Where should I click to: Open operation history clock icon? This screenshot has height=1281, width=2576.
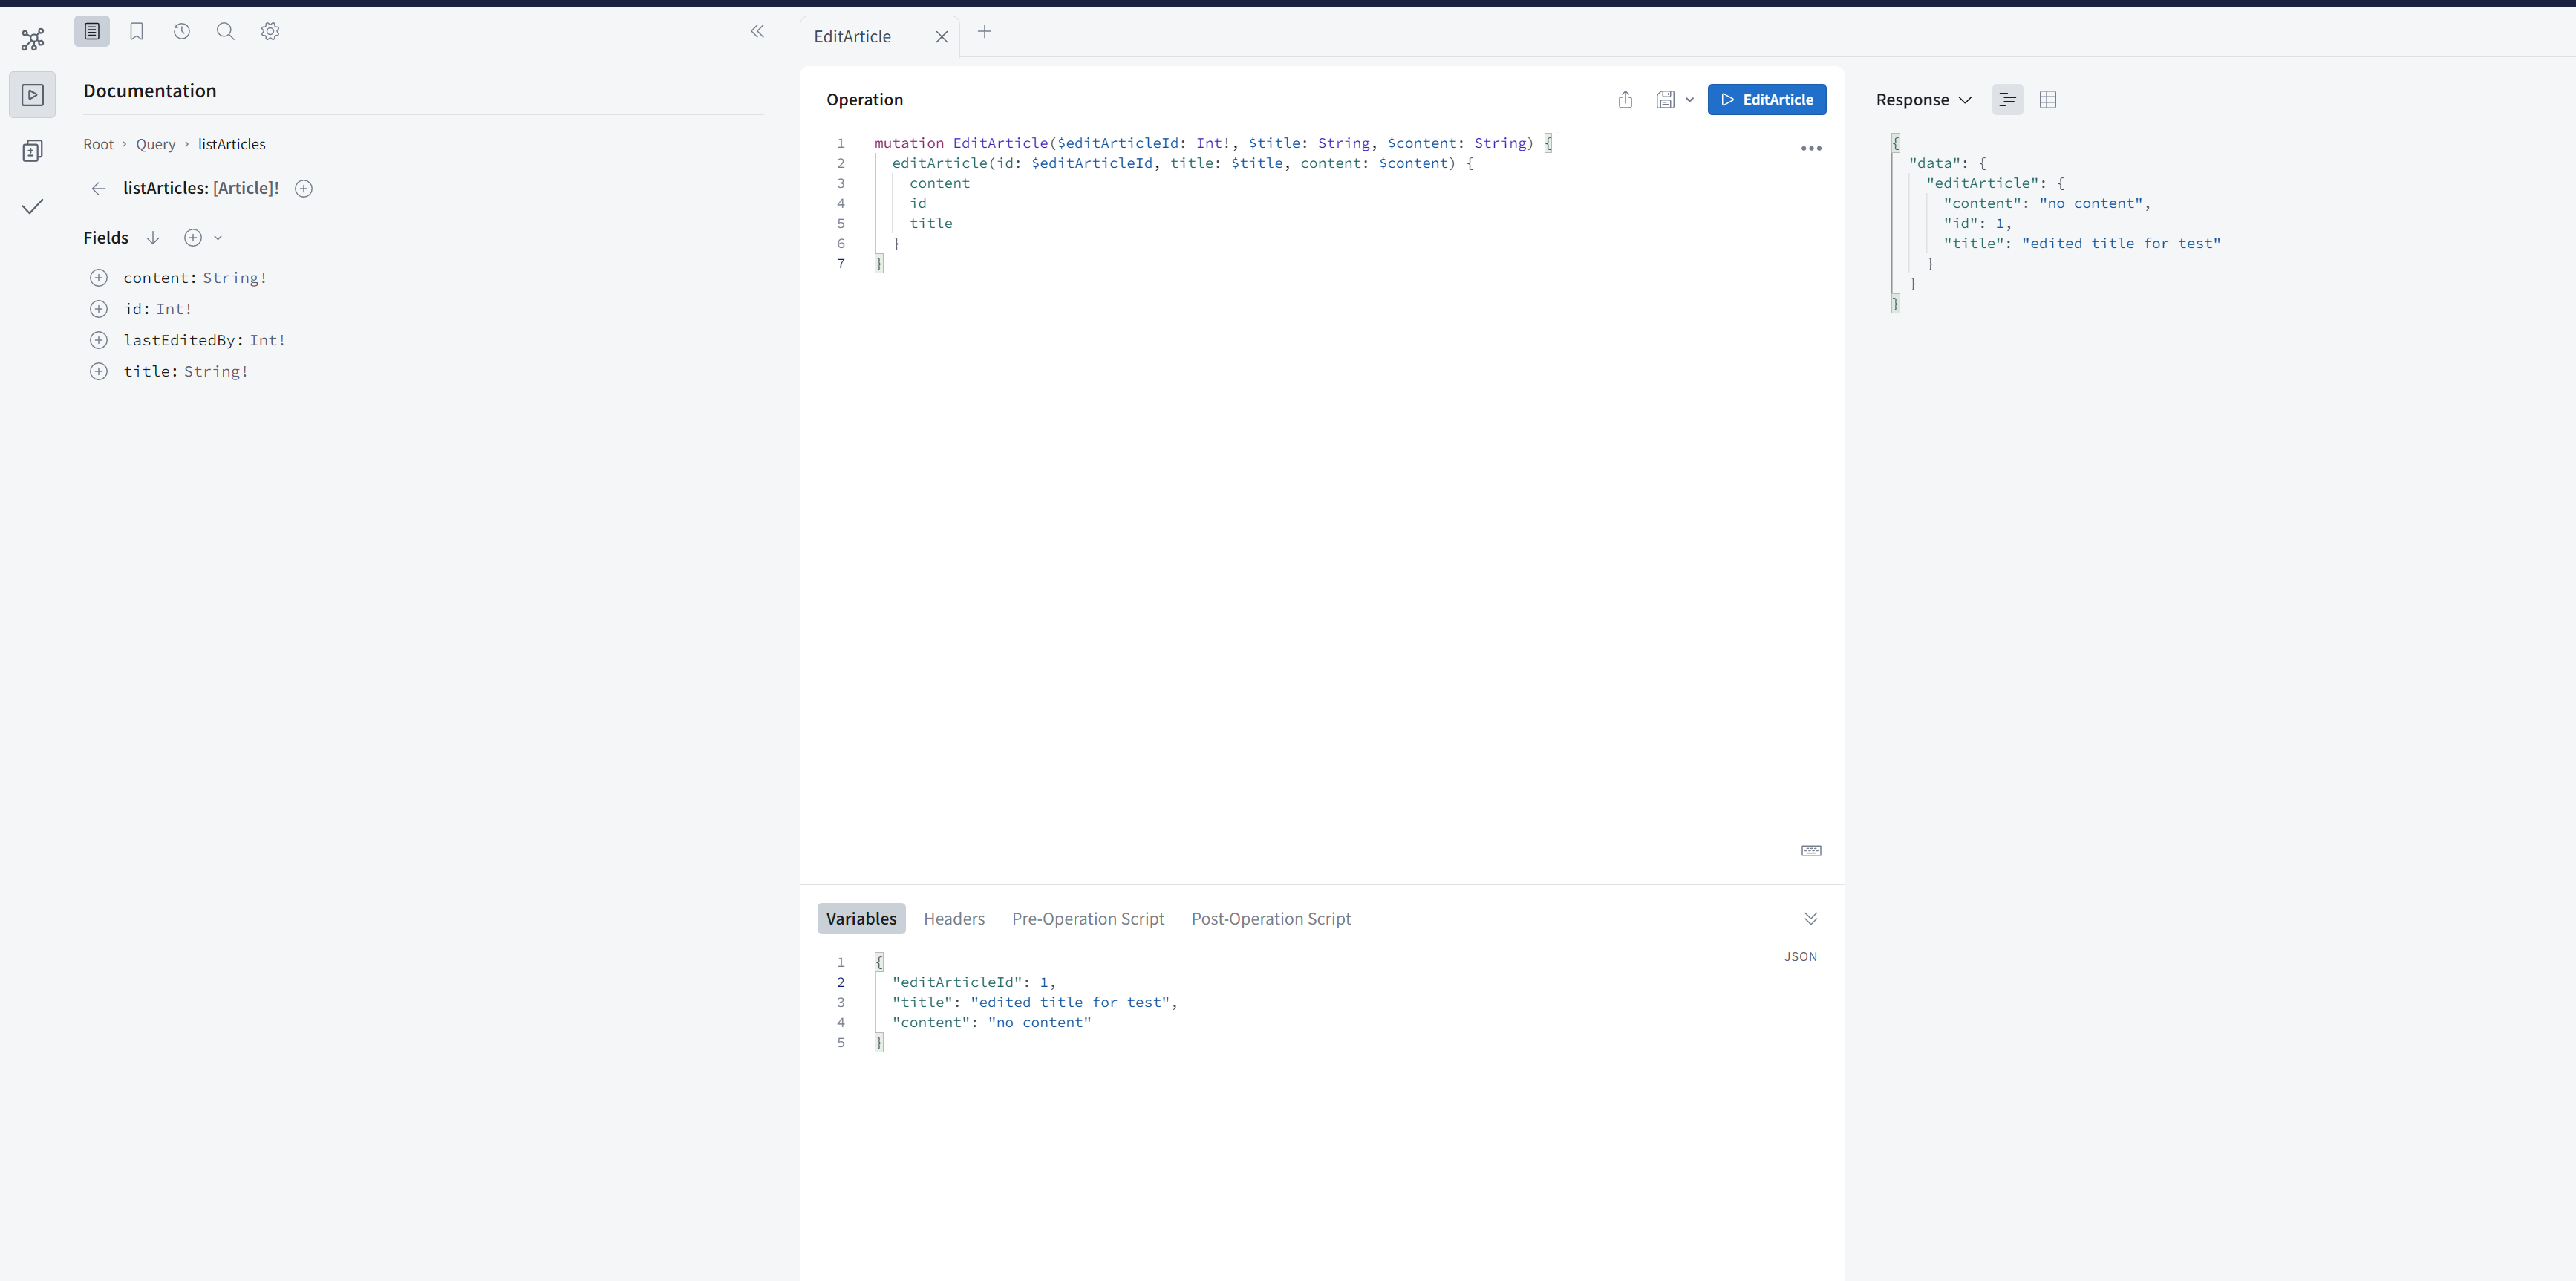[181, 32]
